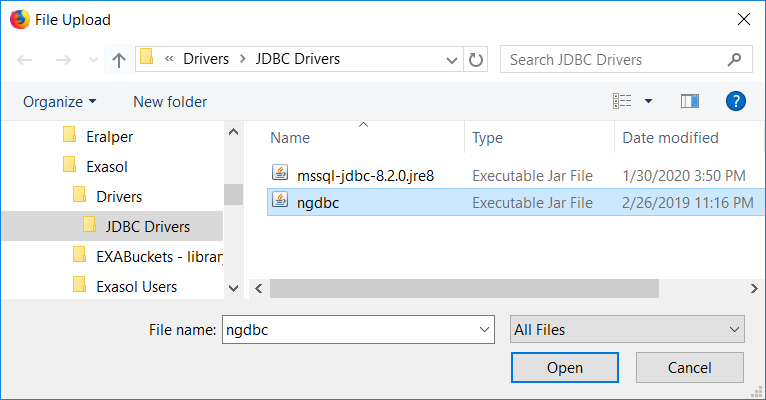Click the 1/30/2020 3:50 PM date cell
766x400 pixels.
click(684, 175)
